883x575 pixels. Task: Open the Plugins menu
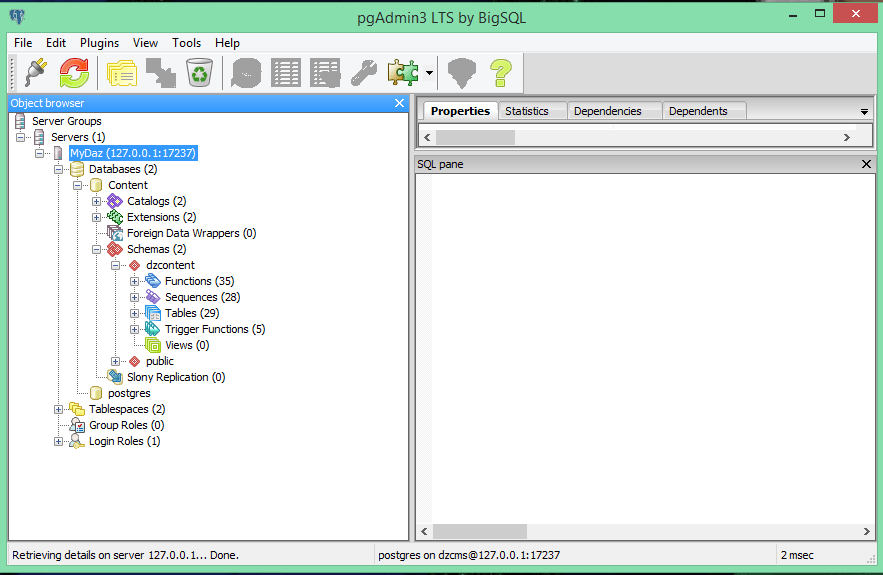click(x=99, y=43)
